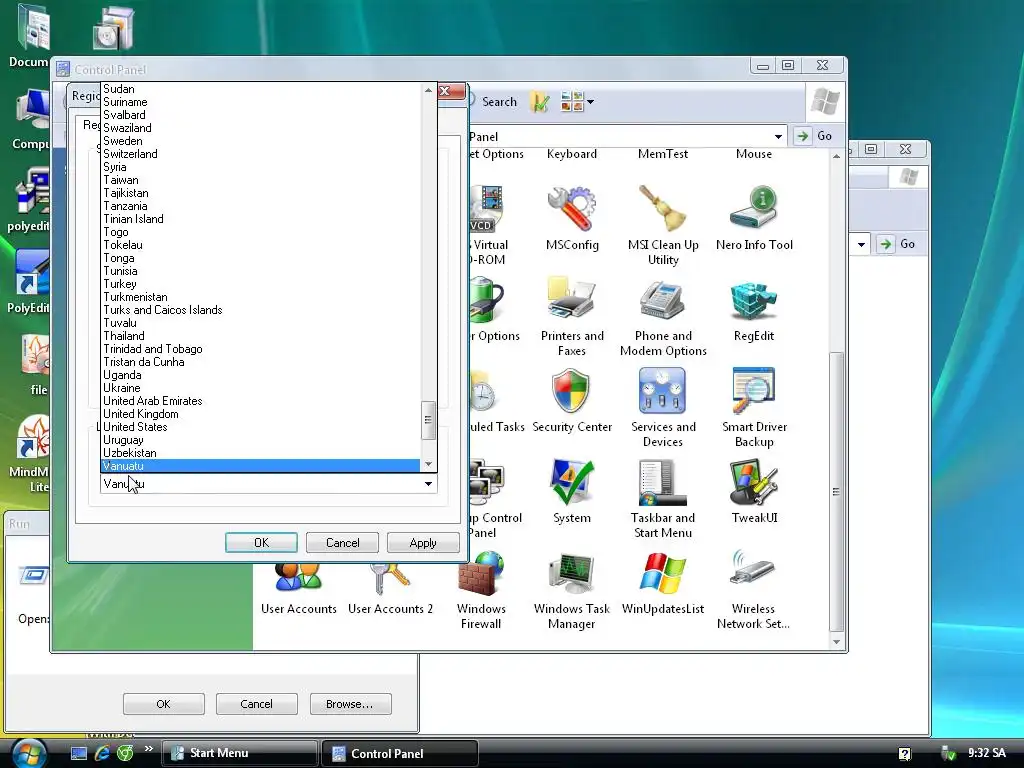Select Sudan at top of list

tap(260, 89)
